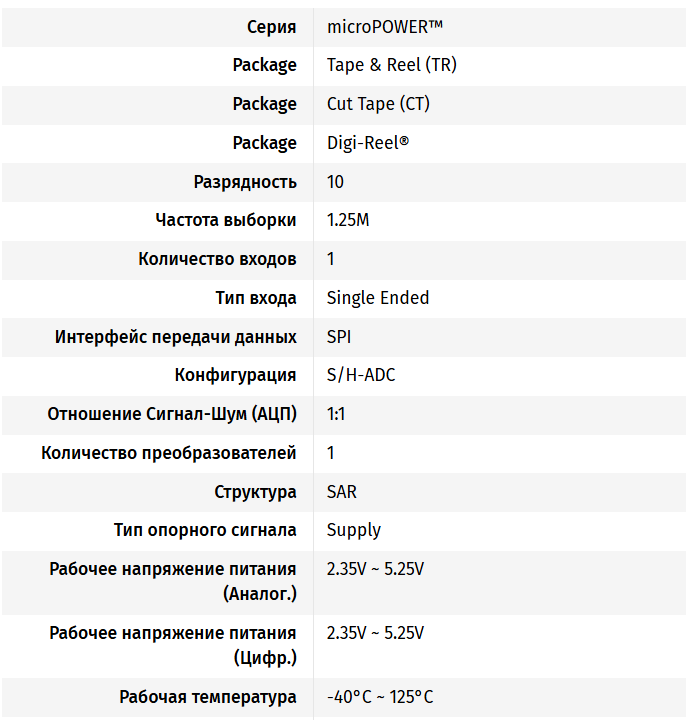The image size is (686, 720).
Task: Select the "1.25M" sampling rate value
Action: pyautogui.click(x=348, y=220)
